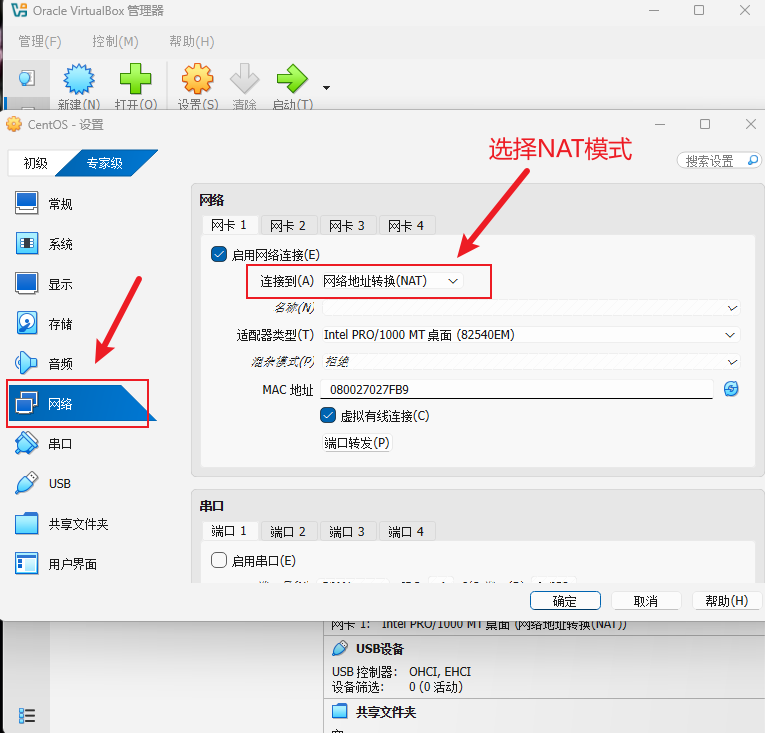Viewport: 765px width, 733px height.
Task: Switch to 初级 basic mode
Action: pos(35,163)
